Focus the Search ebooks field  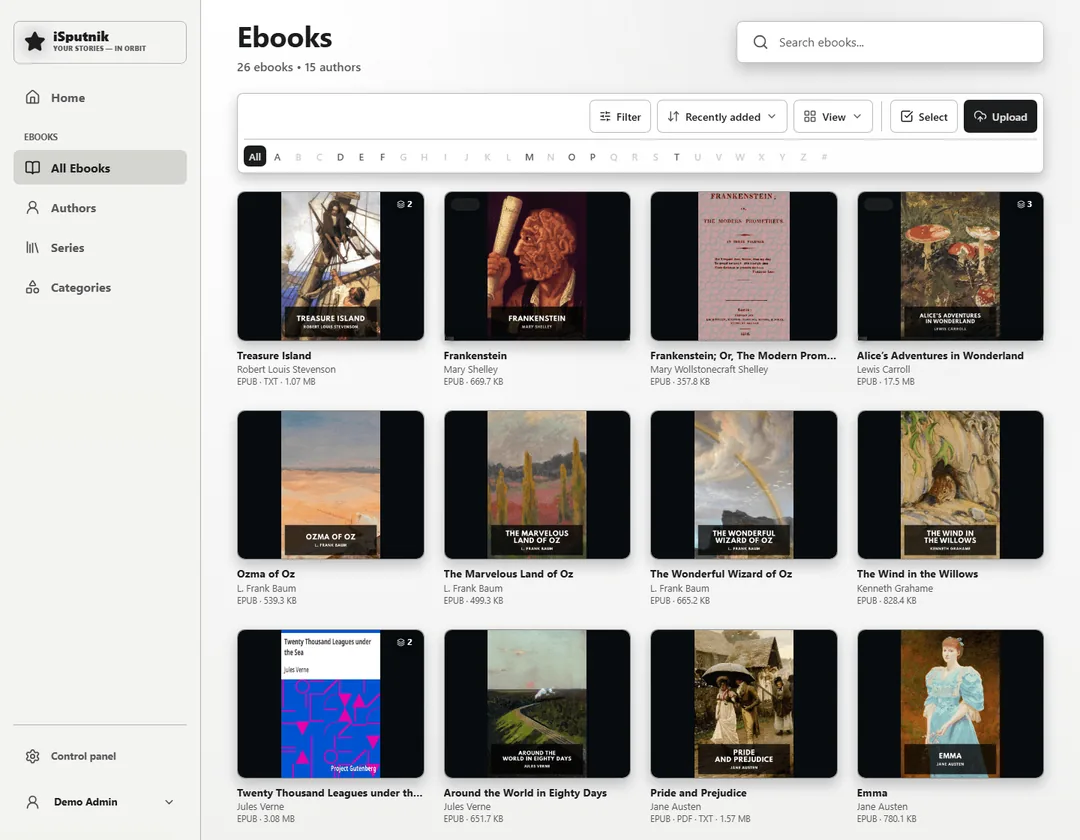point(889,42)
